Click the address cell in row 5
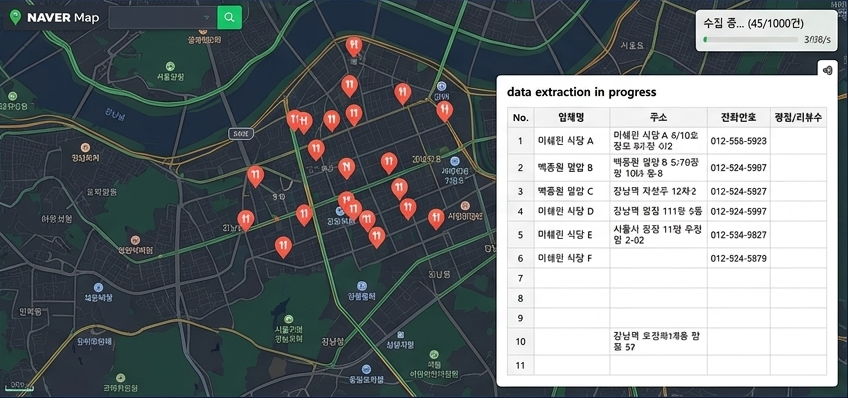This screenshot has height=398, width=848. tap(658, 235)
